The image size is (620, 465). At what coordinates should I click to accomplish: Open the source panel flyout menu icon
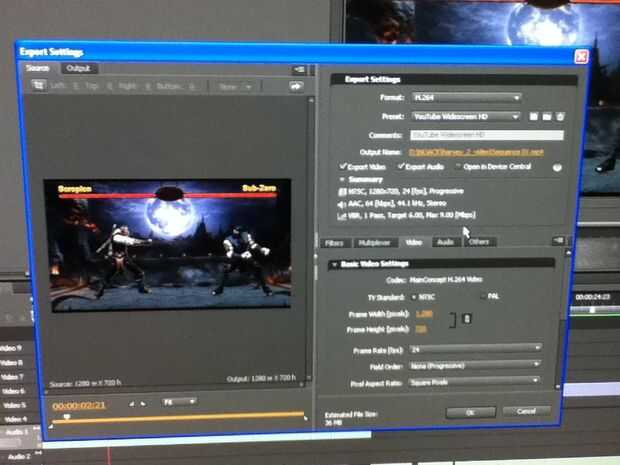click(299, 70)
